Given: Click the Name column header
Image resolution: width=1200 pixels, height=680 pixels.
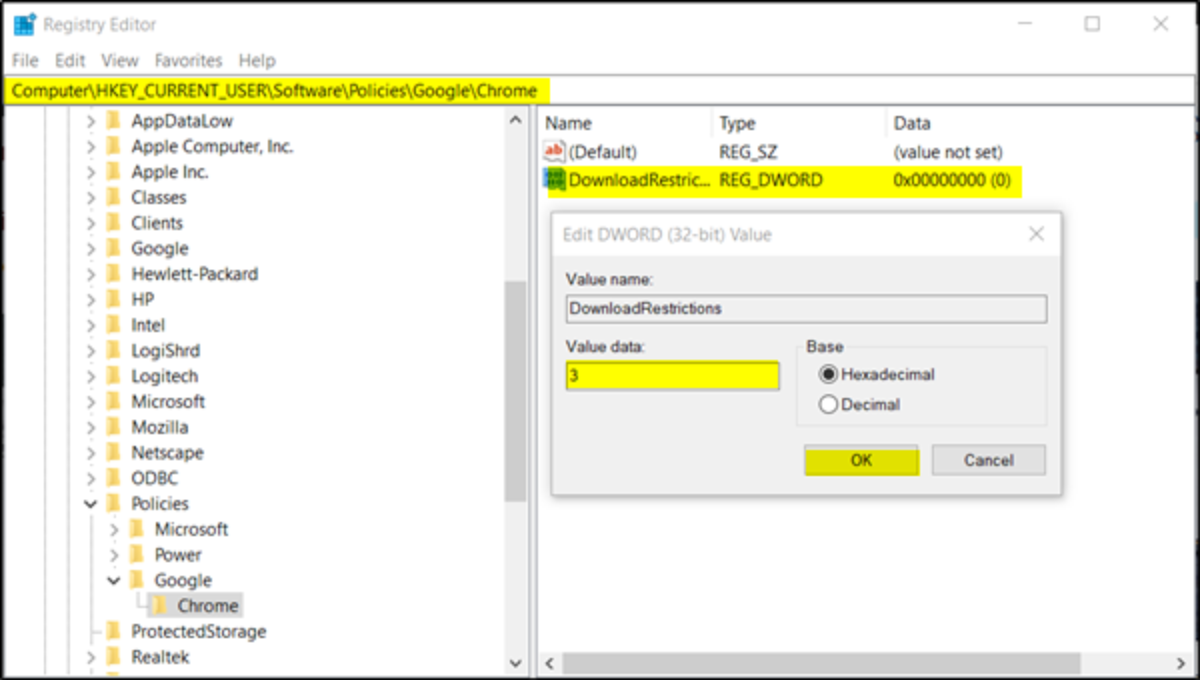Looking at the screenshot, I should click(x=627, y=124).
